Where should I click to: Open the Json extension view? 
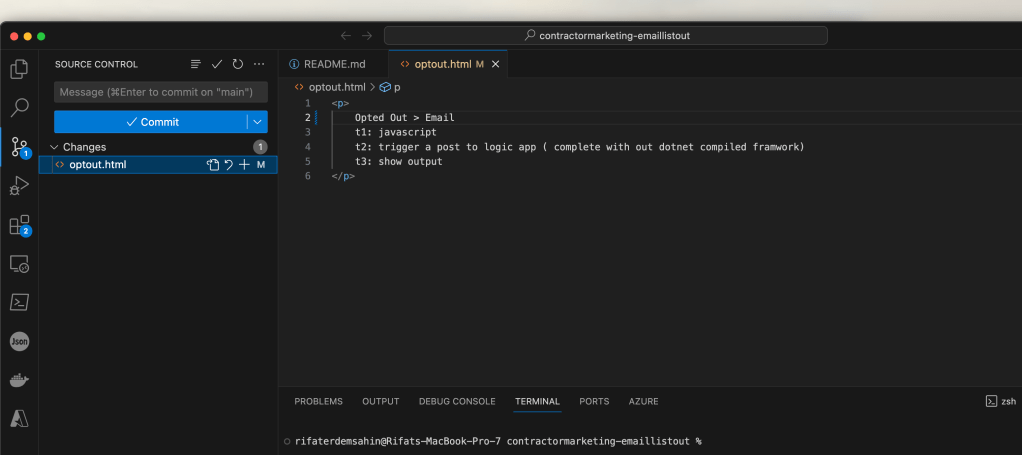(x=20, y=341)
